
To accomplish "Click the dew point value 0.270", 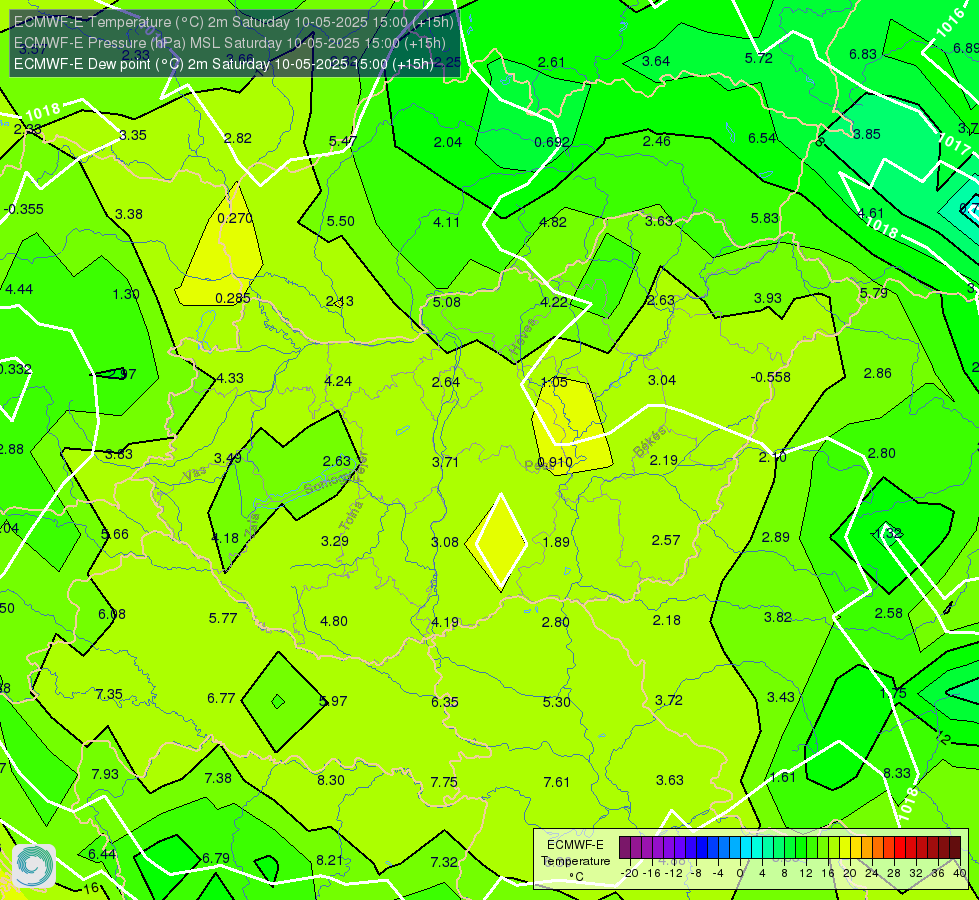I will (235, 218).
